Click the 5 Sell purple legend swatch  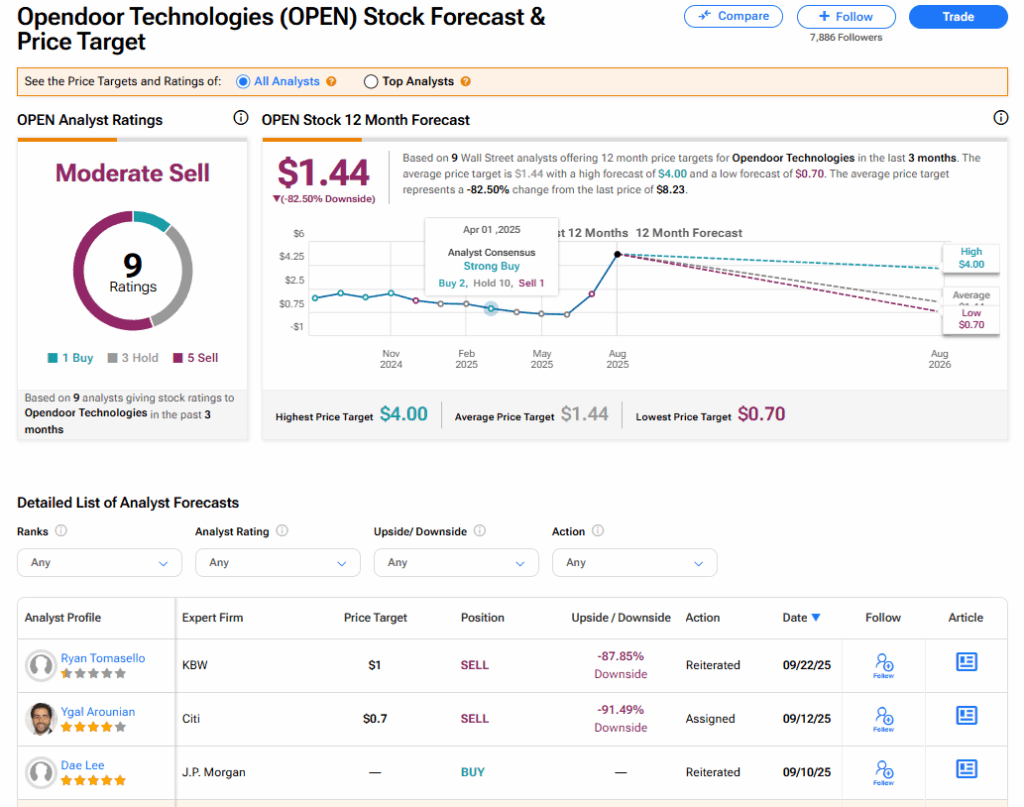coord(178,358)
